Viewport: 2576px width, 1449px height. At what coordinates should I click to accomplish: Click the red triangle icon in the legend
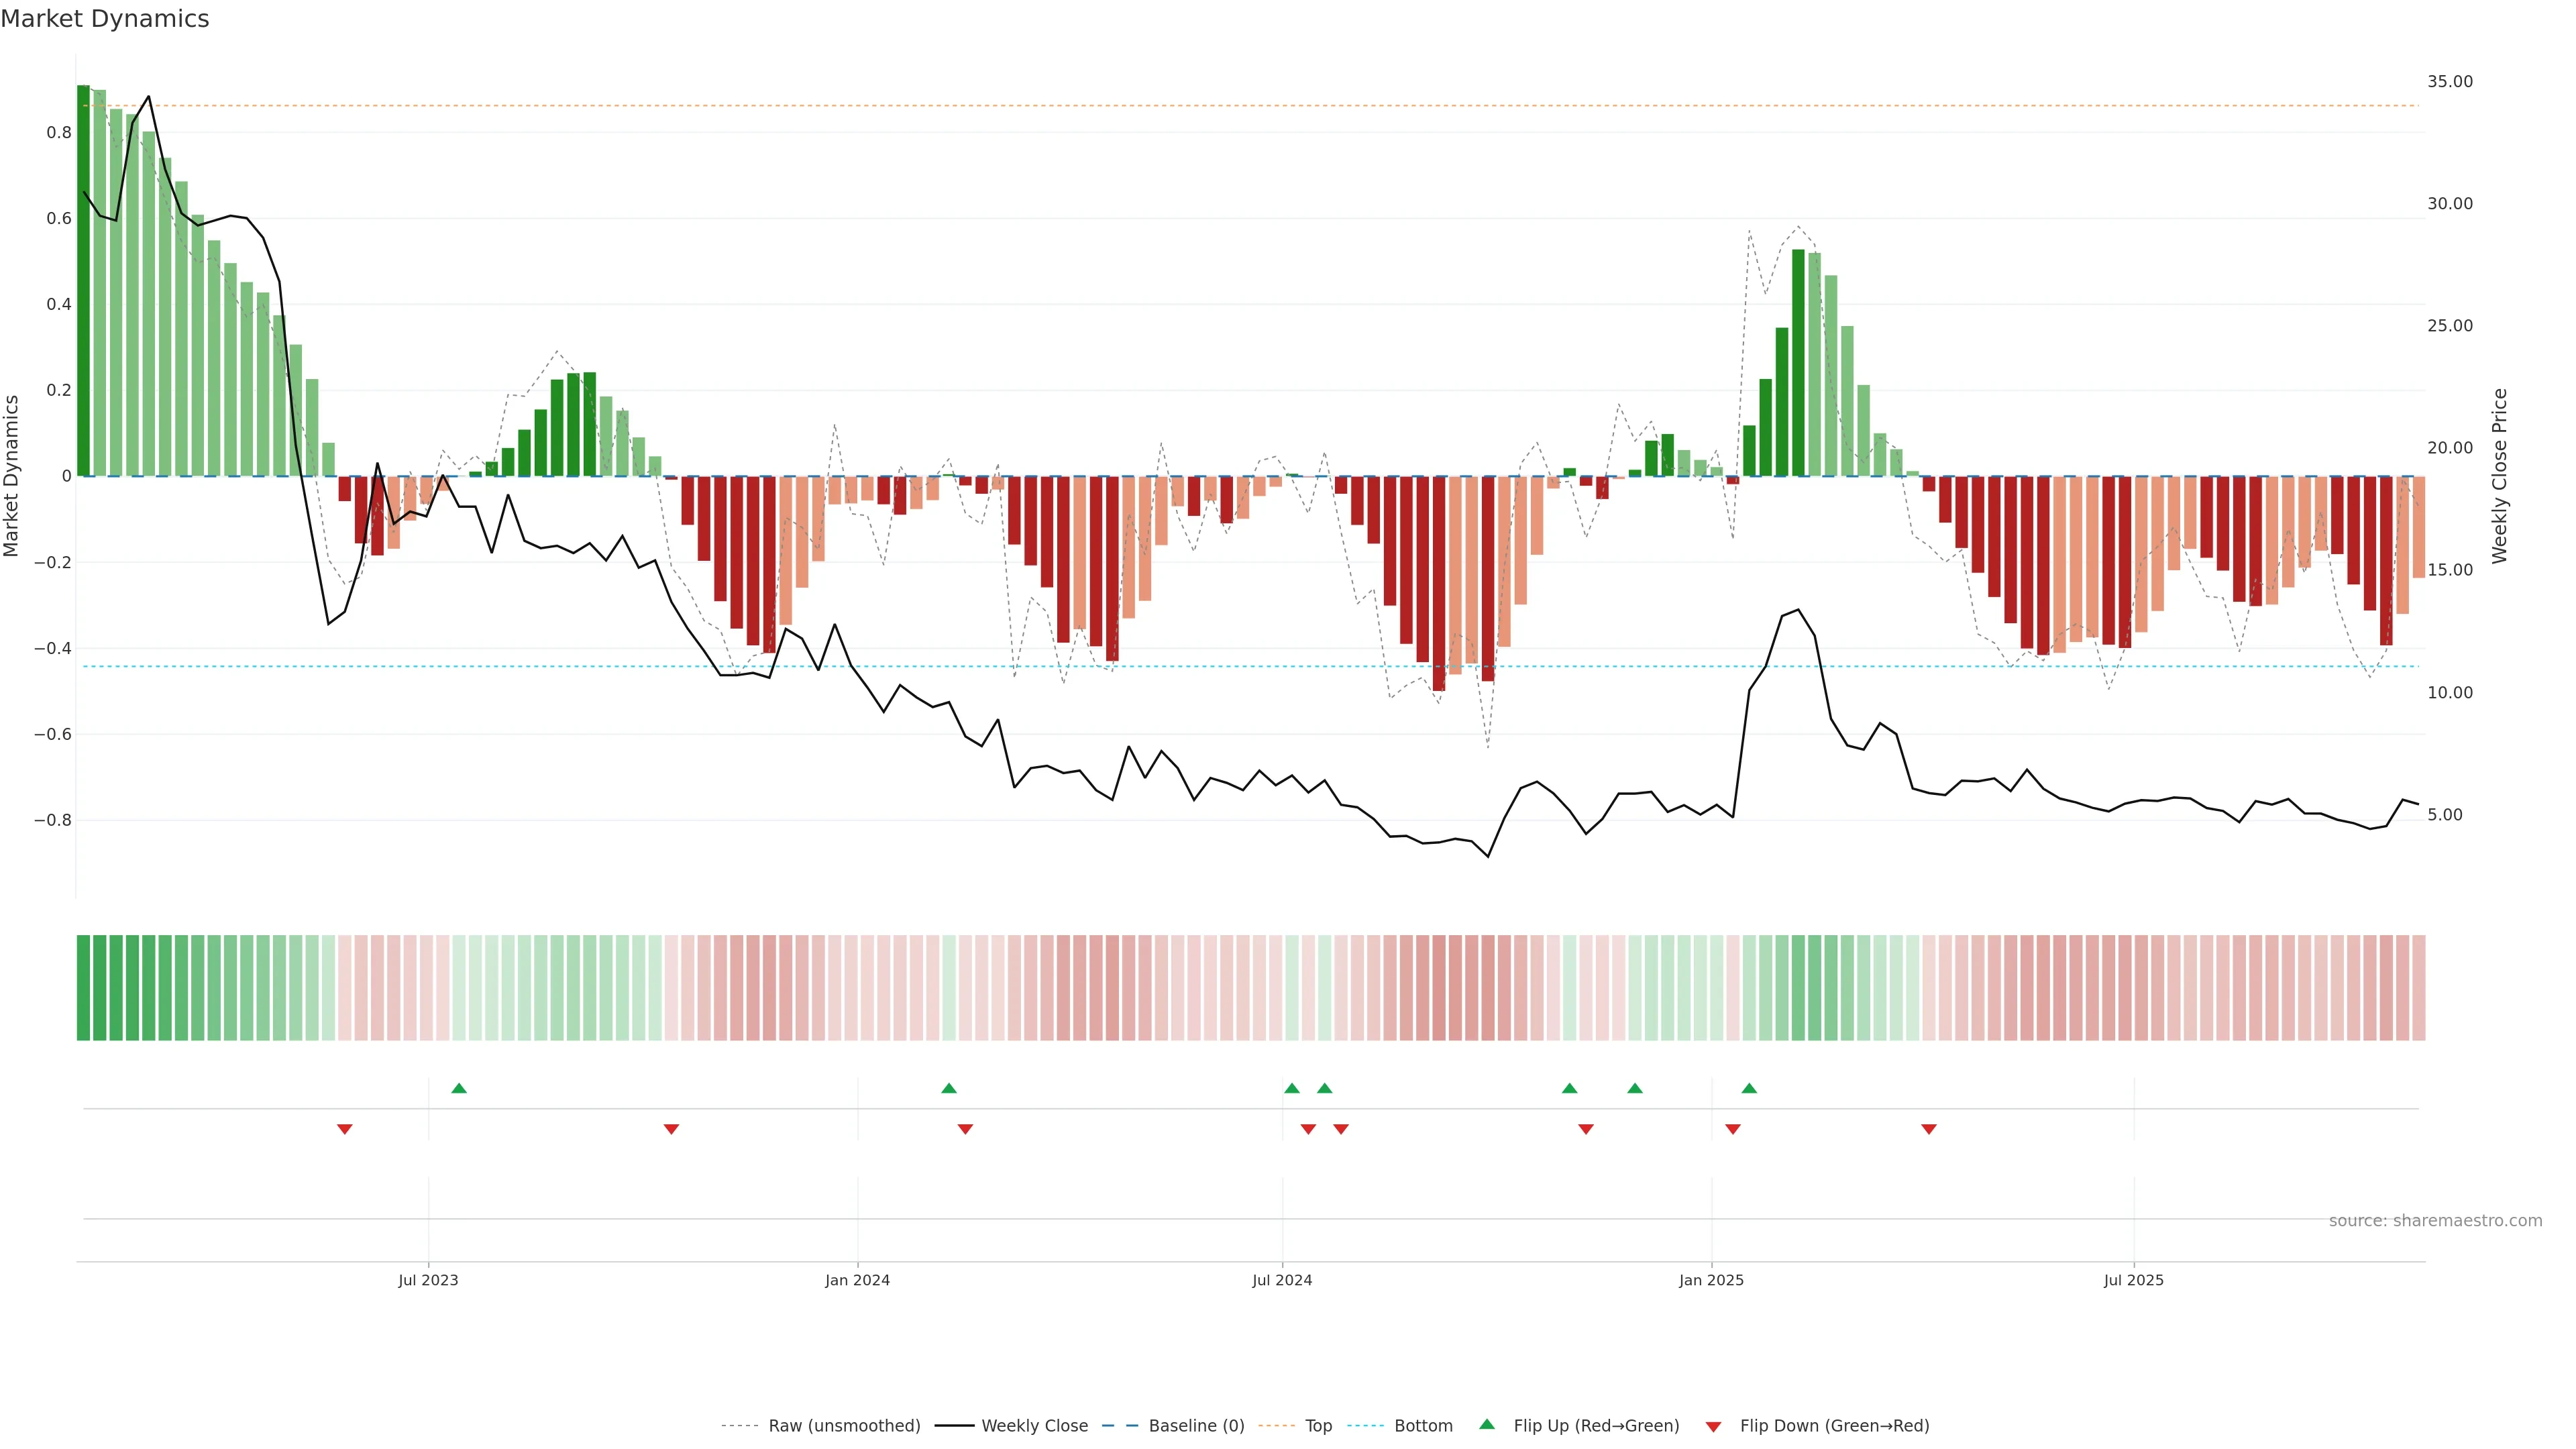tap(1713, 1426)
